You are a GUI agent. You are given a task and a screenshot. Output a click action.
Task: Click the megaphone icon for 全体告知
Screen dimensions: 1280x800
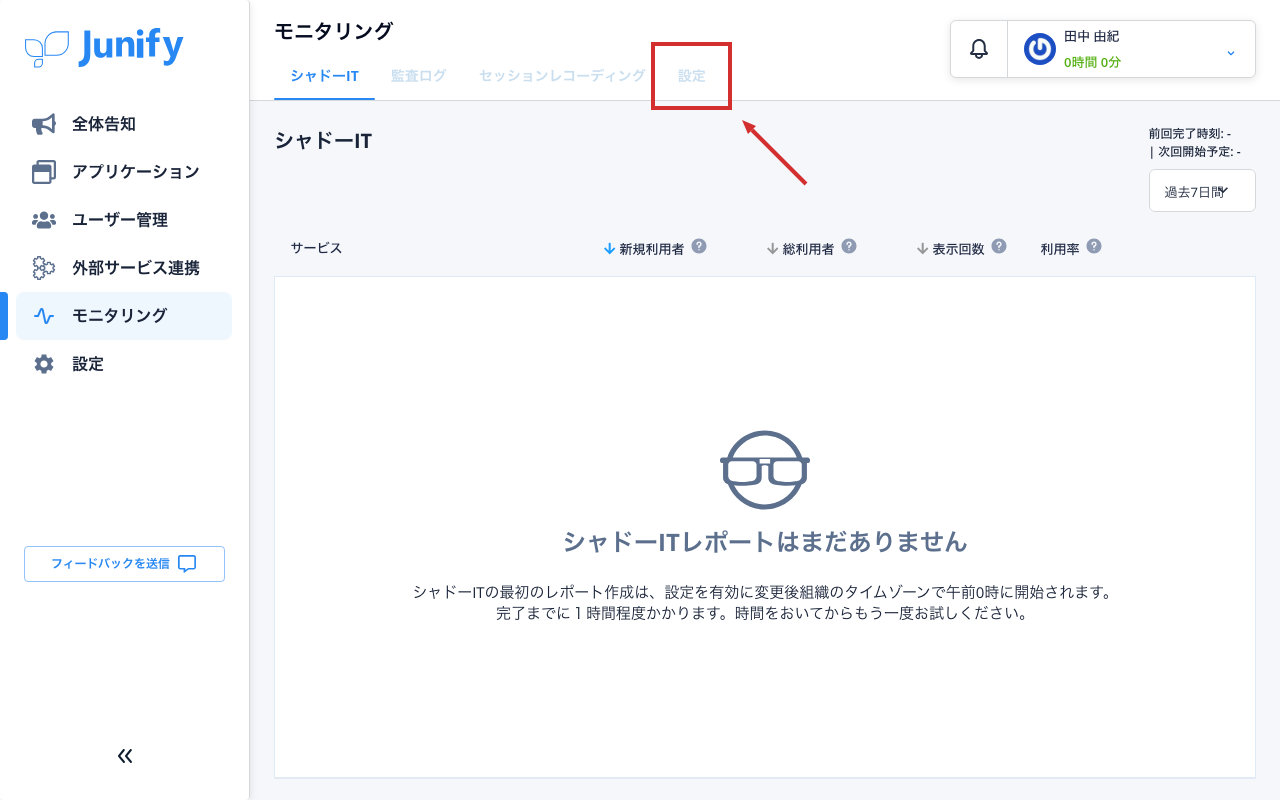pos(44,124)
